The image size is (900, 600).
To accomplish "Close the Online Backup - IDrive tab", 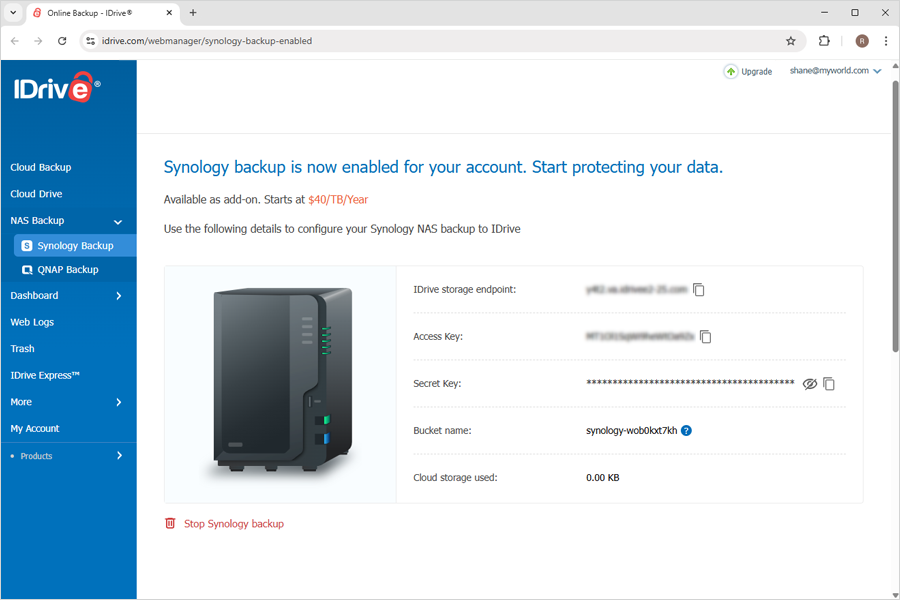I will 169,13.
